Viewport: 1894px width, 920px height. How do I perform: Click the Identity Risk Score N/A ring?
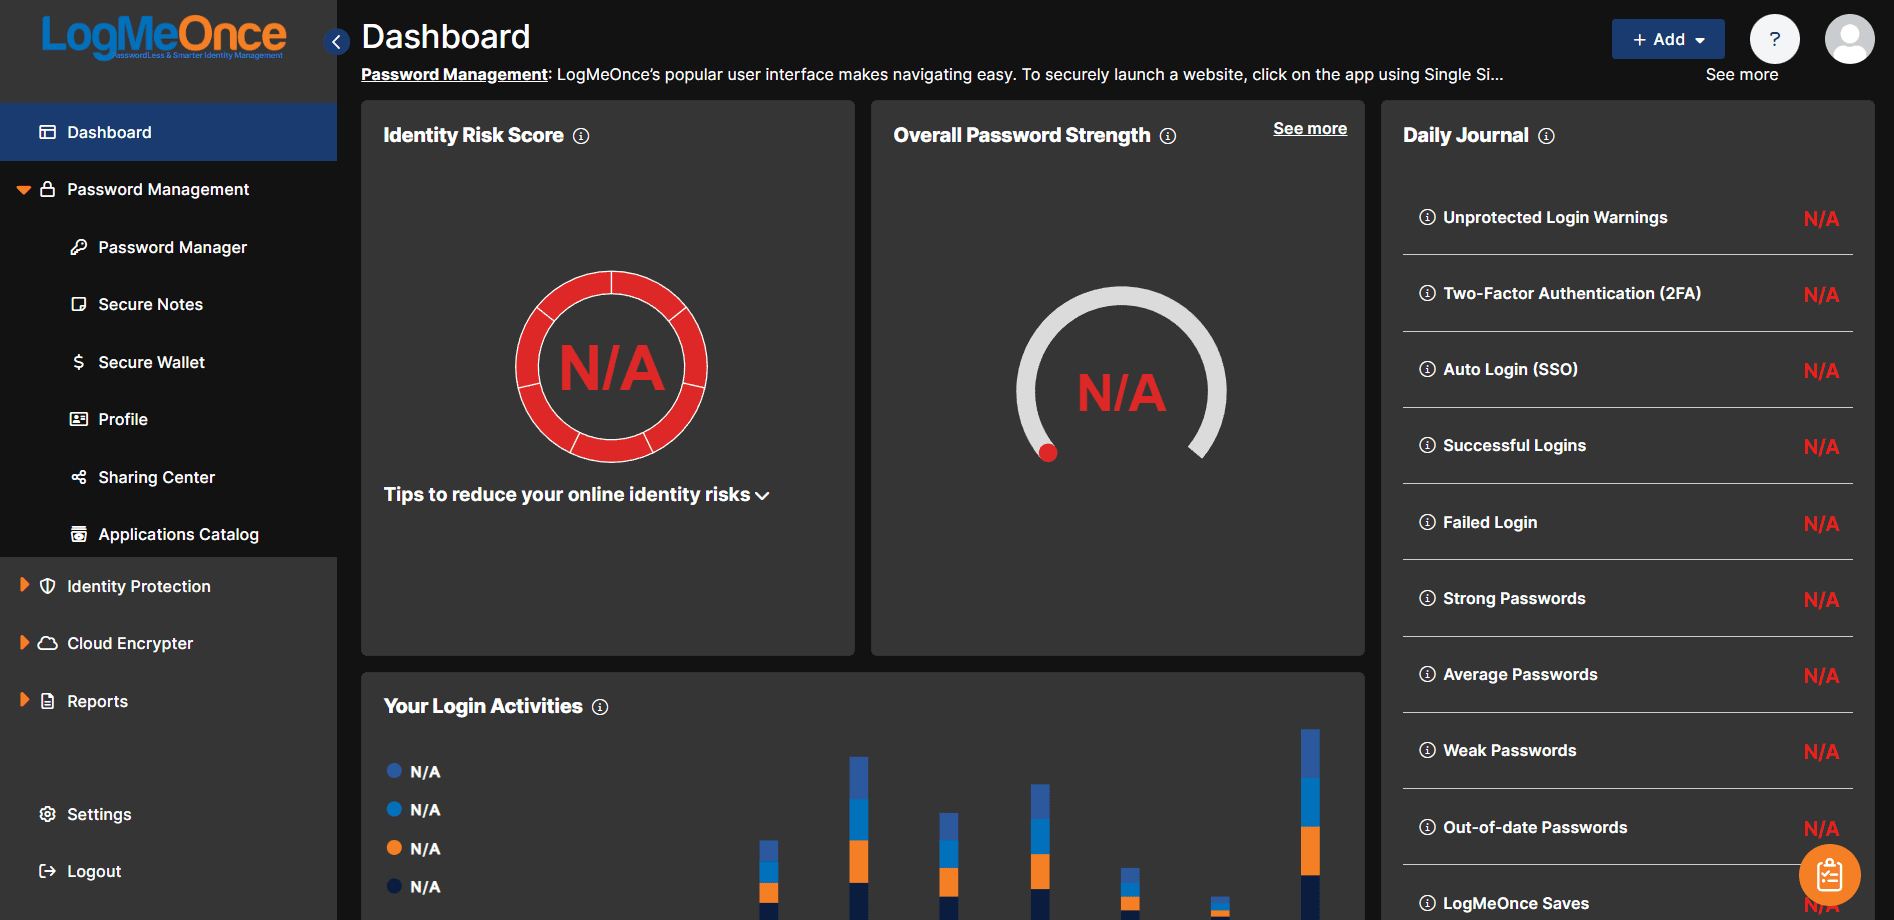[611, 367]
